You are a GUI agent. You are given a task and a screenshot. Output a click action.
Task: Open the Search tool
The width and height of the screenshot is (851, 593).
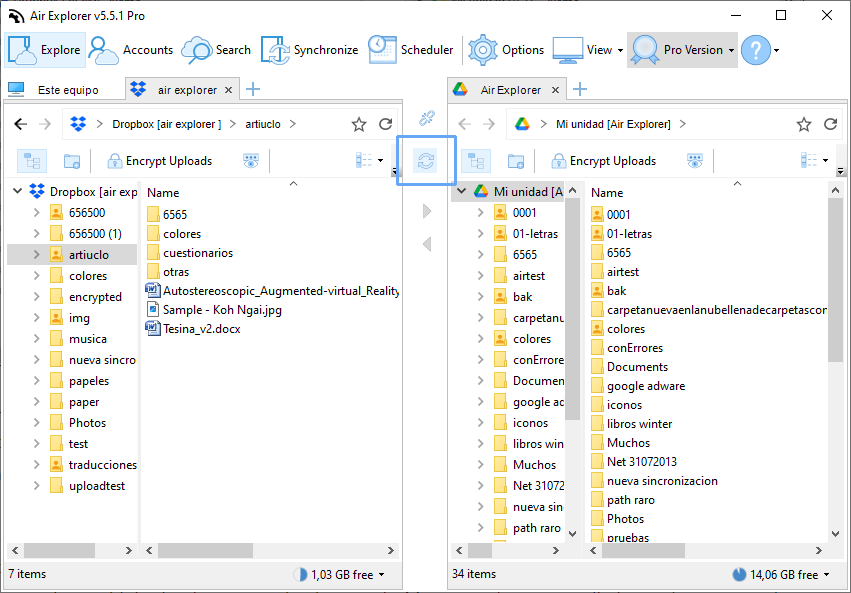pyautogui.click(x=217, y=50)
